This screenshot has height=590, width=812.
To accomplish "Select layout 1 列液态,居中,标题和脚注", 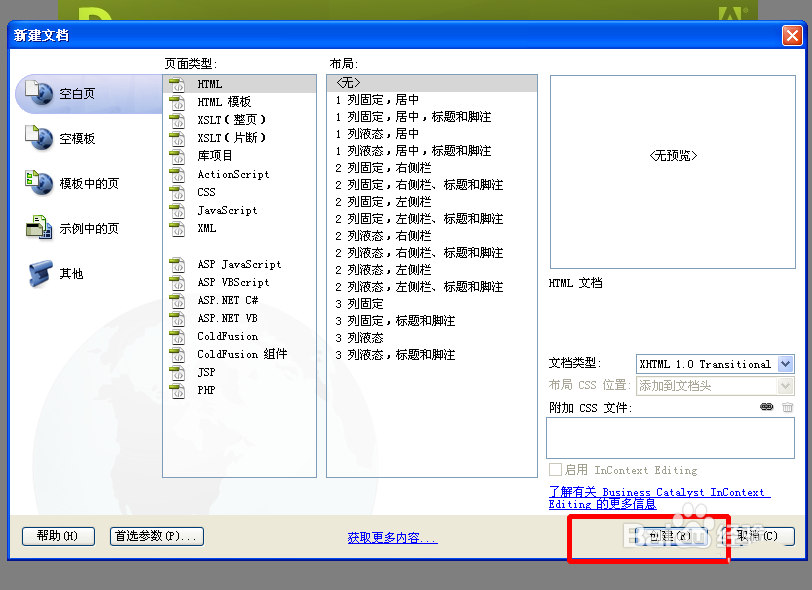I will coord(432,151).
